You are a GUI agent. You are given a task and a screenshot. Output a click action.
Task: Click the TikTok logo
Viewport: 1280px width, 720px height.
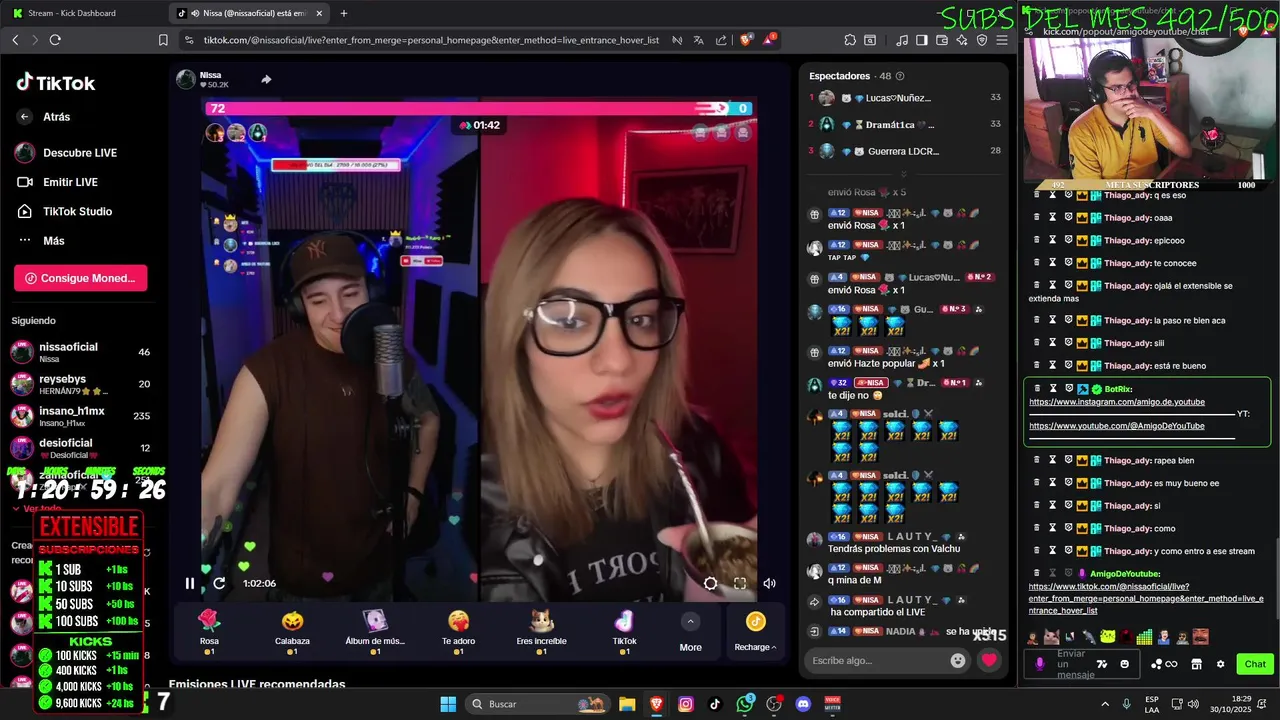coord(56,83)
